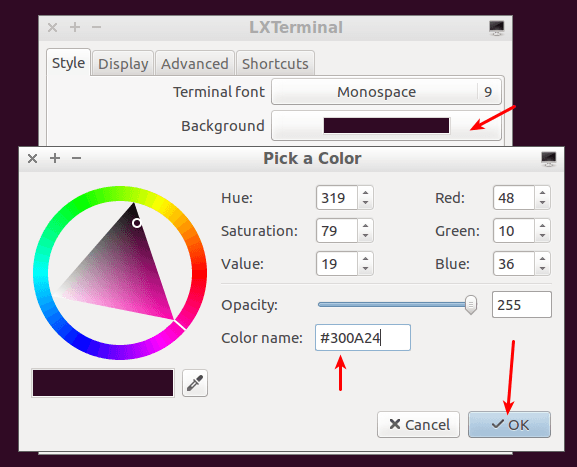Click the monitor icon in the Pick a Color title bar

(549, 159)
